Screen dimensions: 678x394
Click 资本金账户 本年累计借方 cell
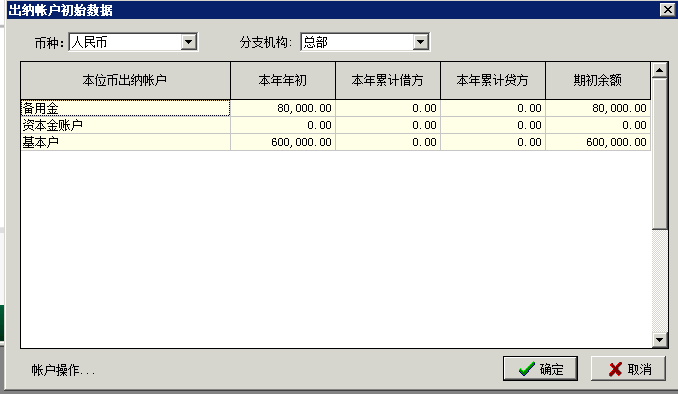(388, 125)
